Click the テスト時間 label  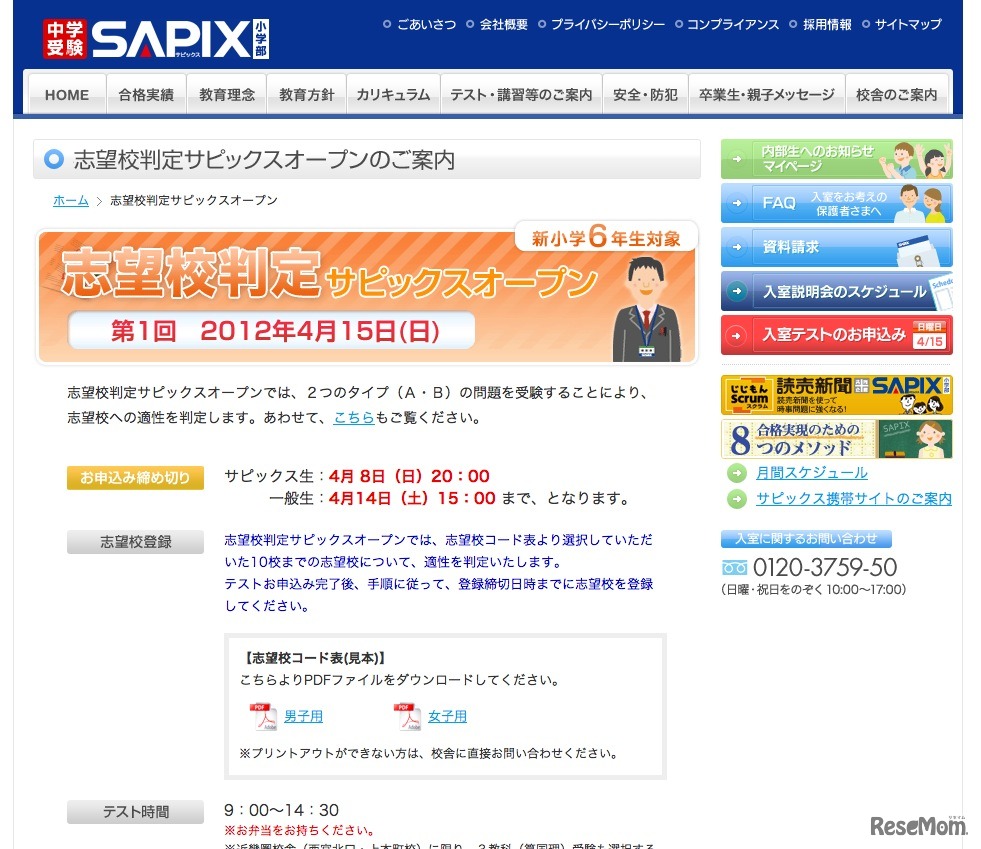(135, 811)
